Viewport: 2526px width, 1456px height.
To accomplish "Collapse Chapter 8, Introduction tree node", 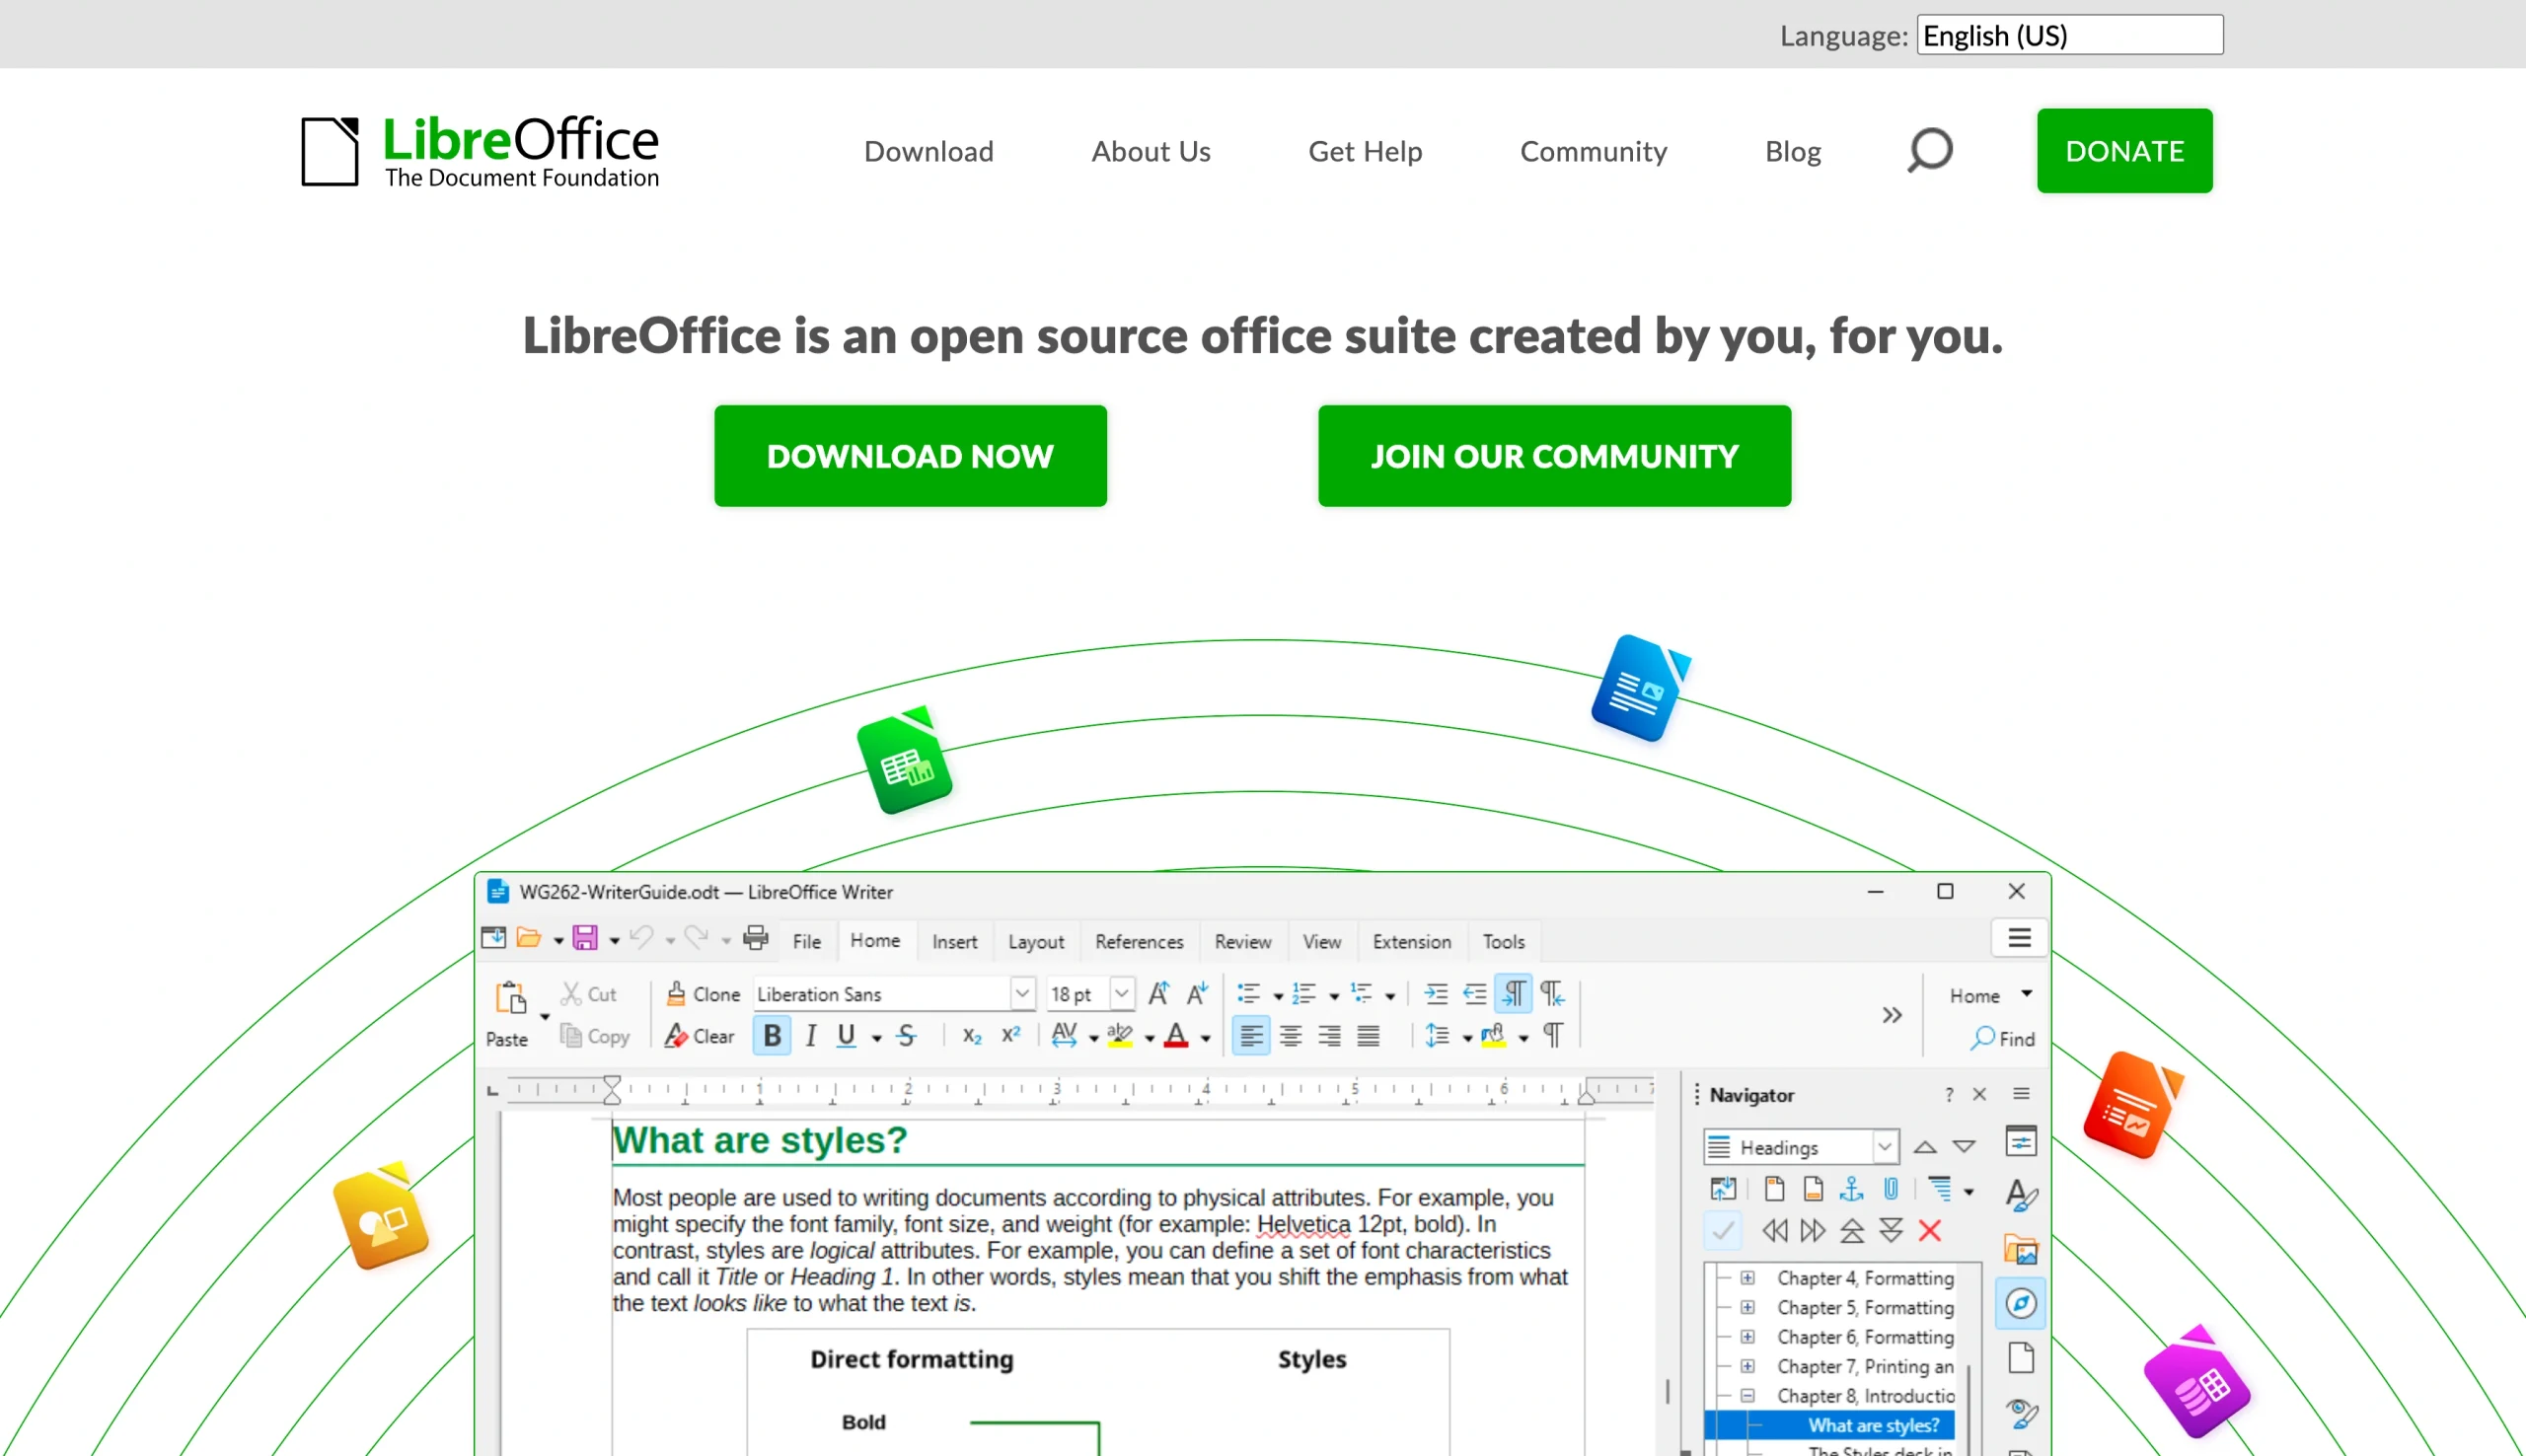I will [1747, 1396].
